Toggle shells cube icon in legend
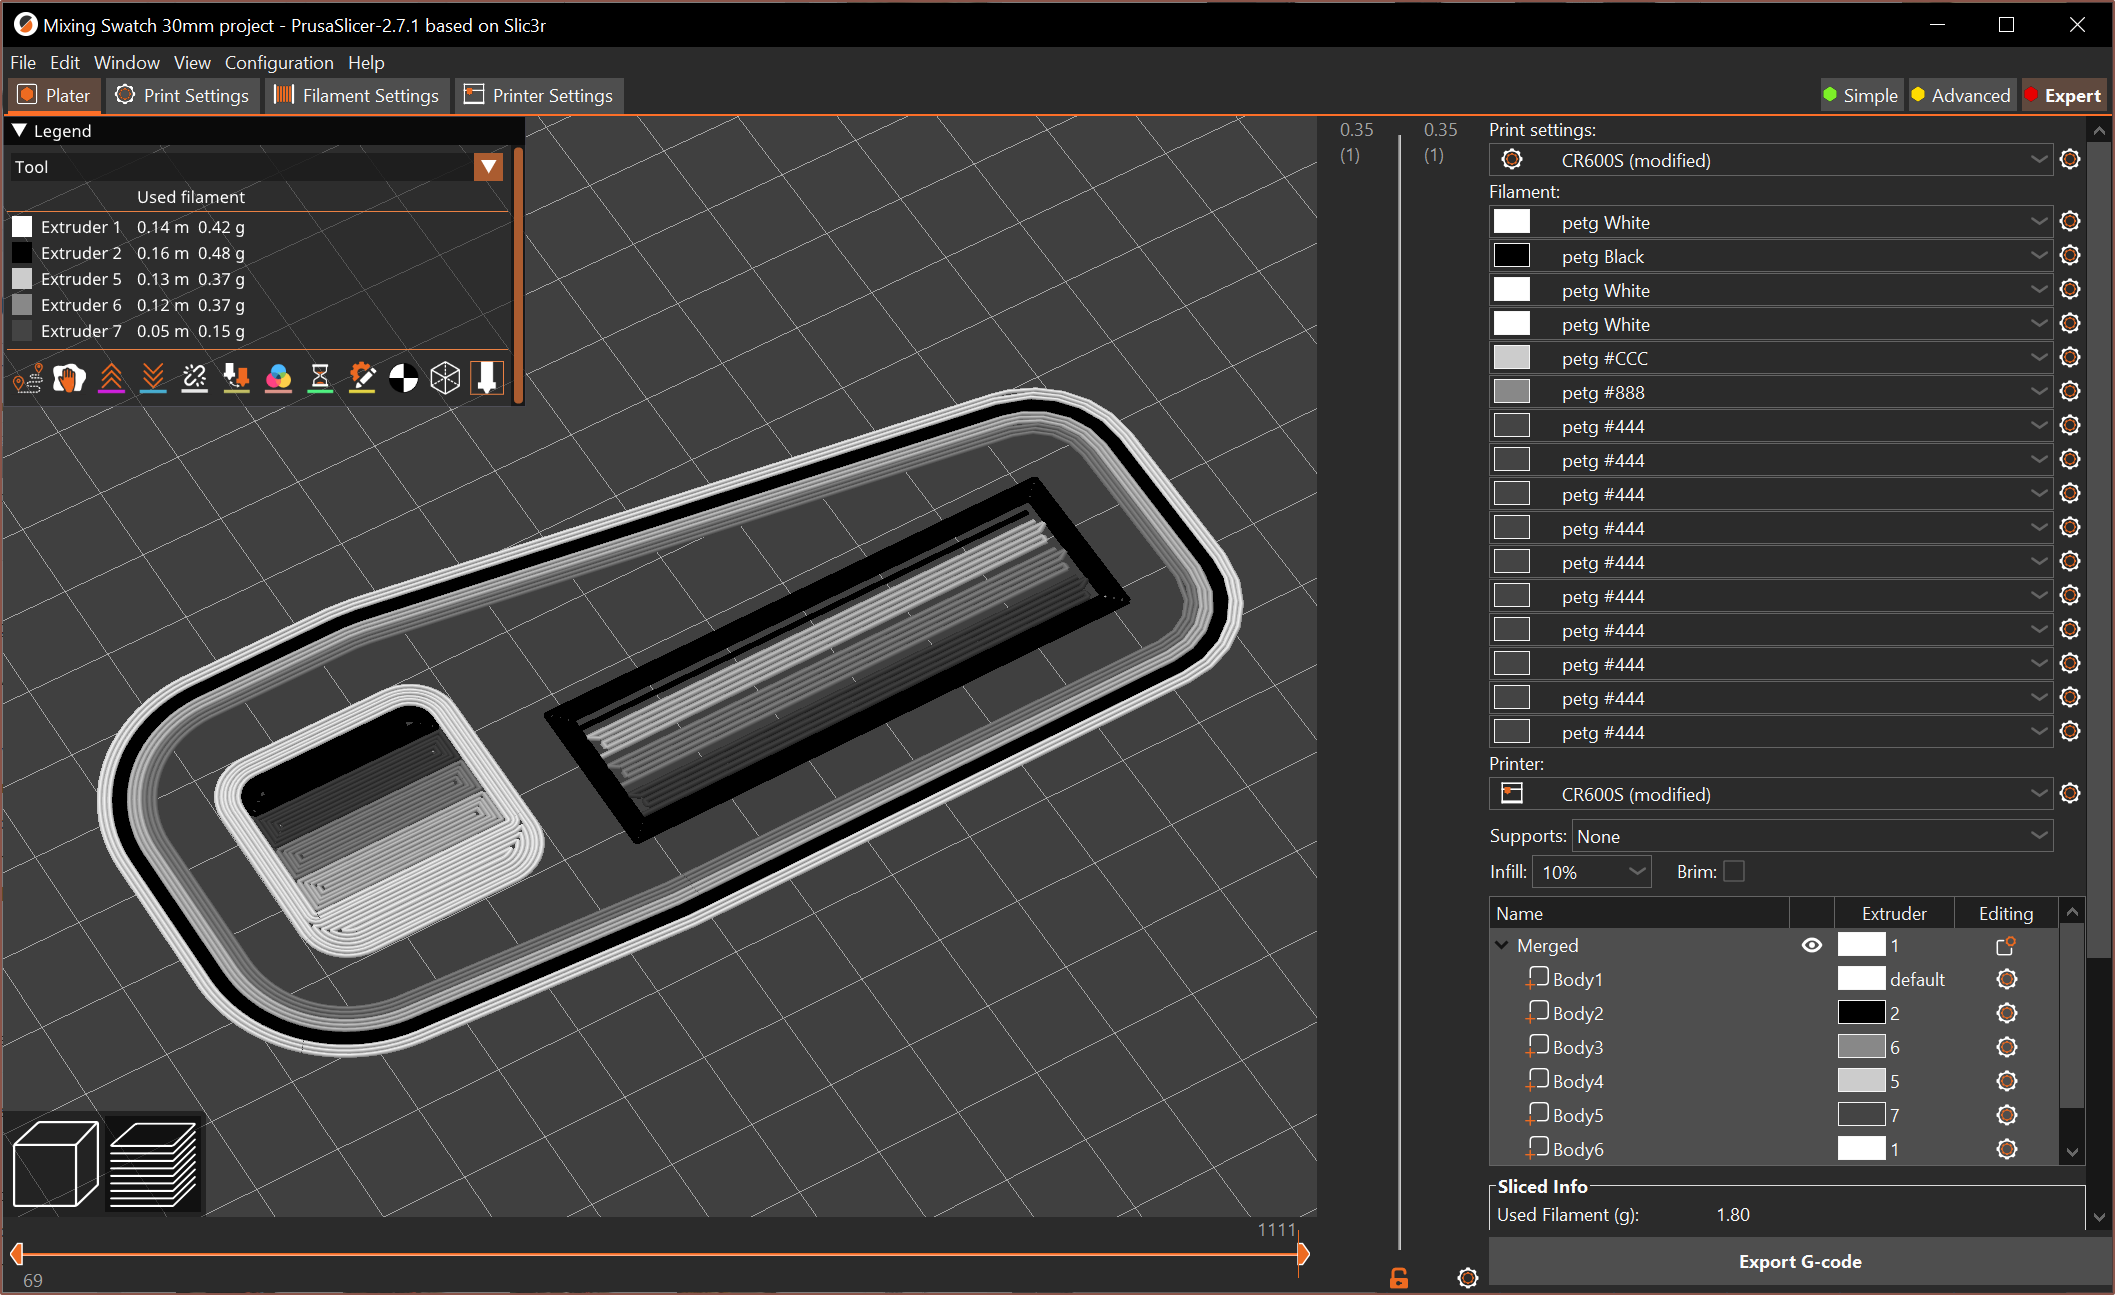The height and width of the screenshot is (1295, 2115). coord(445,378)
